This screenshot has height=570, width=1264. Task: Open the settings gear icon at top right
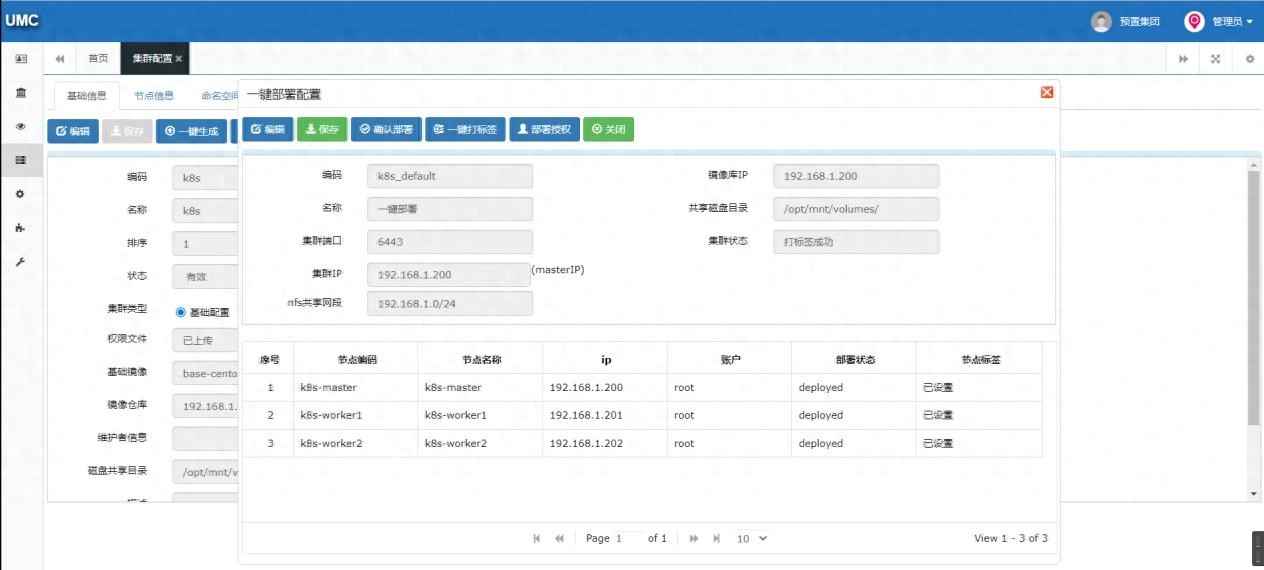[x=1249, y=59]
